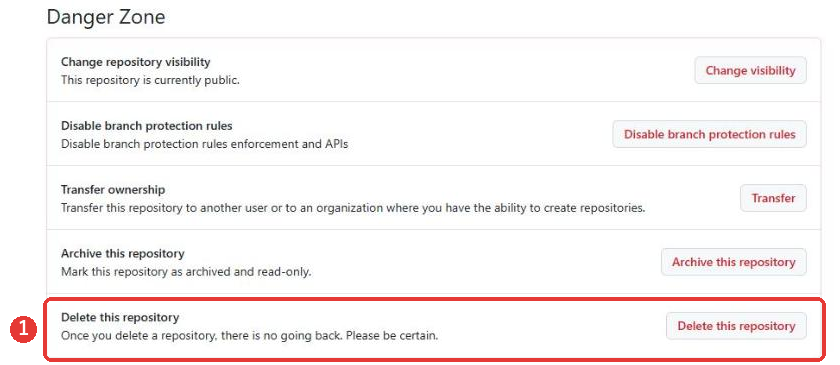Viewport: 840px width, 365px height.
Task: Click 'Disable branch protection rules enforcement and APIs' description
Action: tap(205, 144)
